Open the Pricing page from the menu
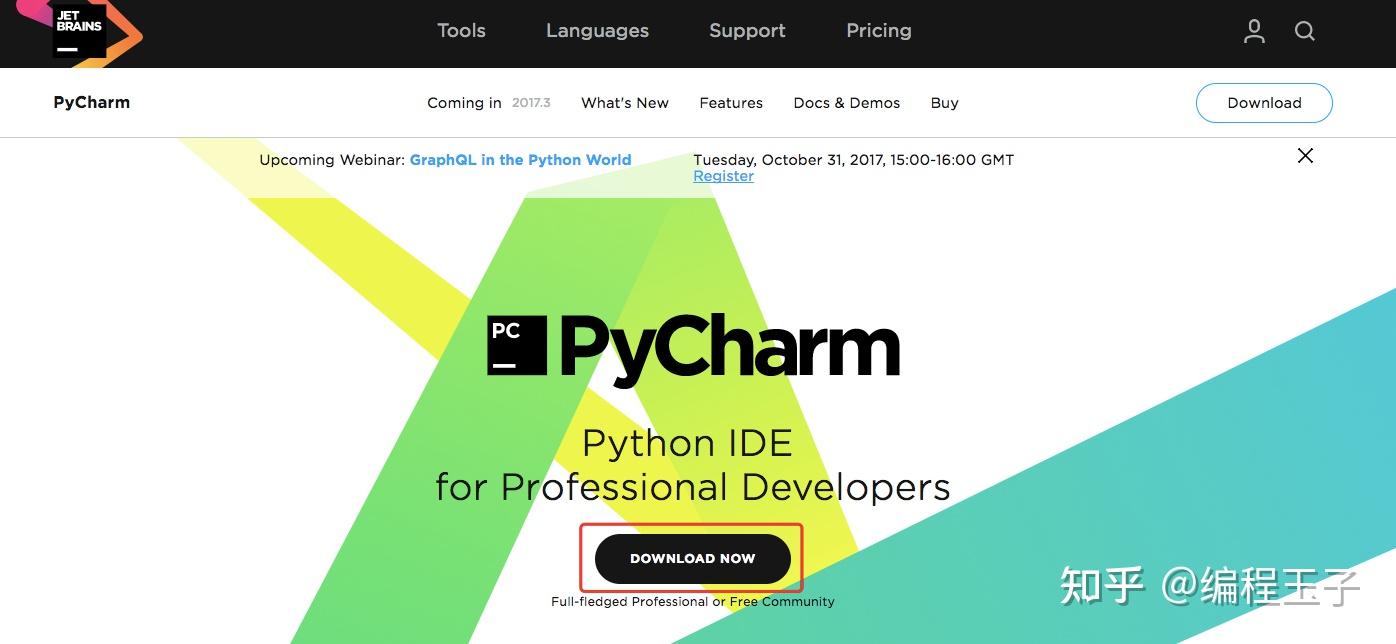1396x644 pixels. pyautogui.click(x=878, y=31)
